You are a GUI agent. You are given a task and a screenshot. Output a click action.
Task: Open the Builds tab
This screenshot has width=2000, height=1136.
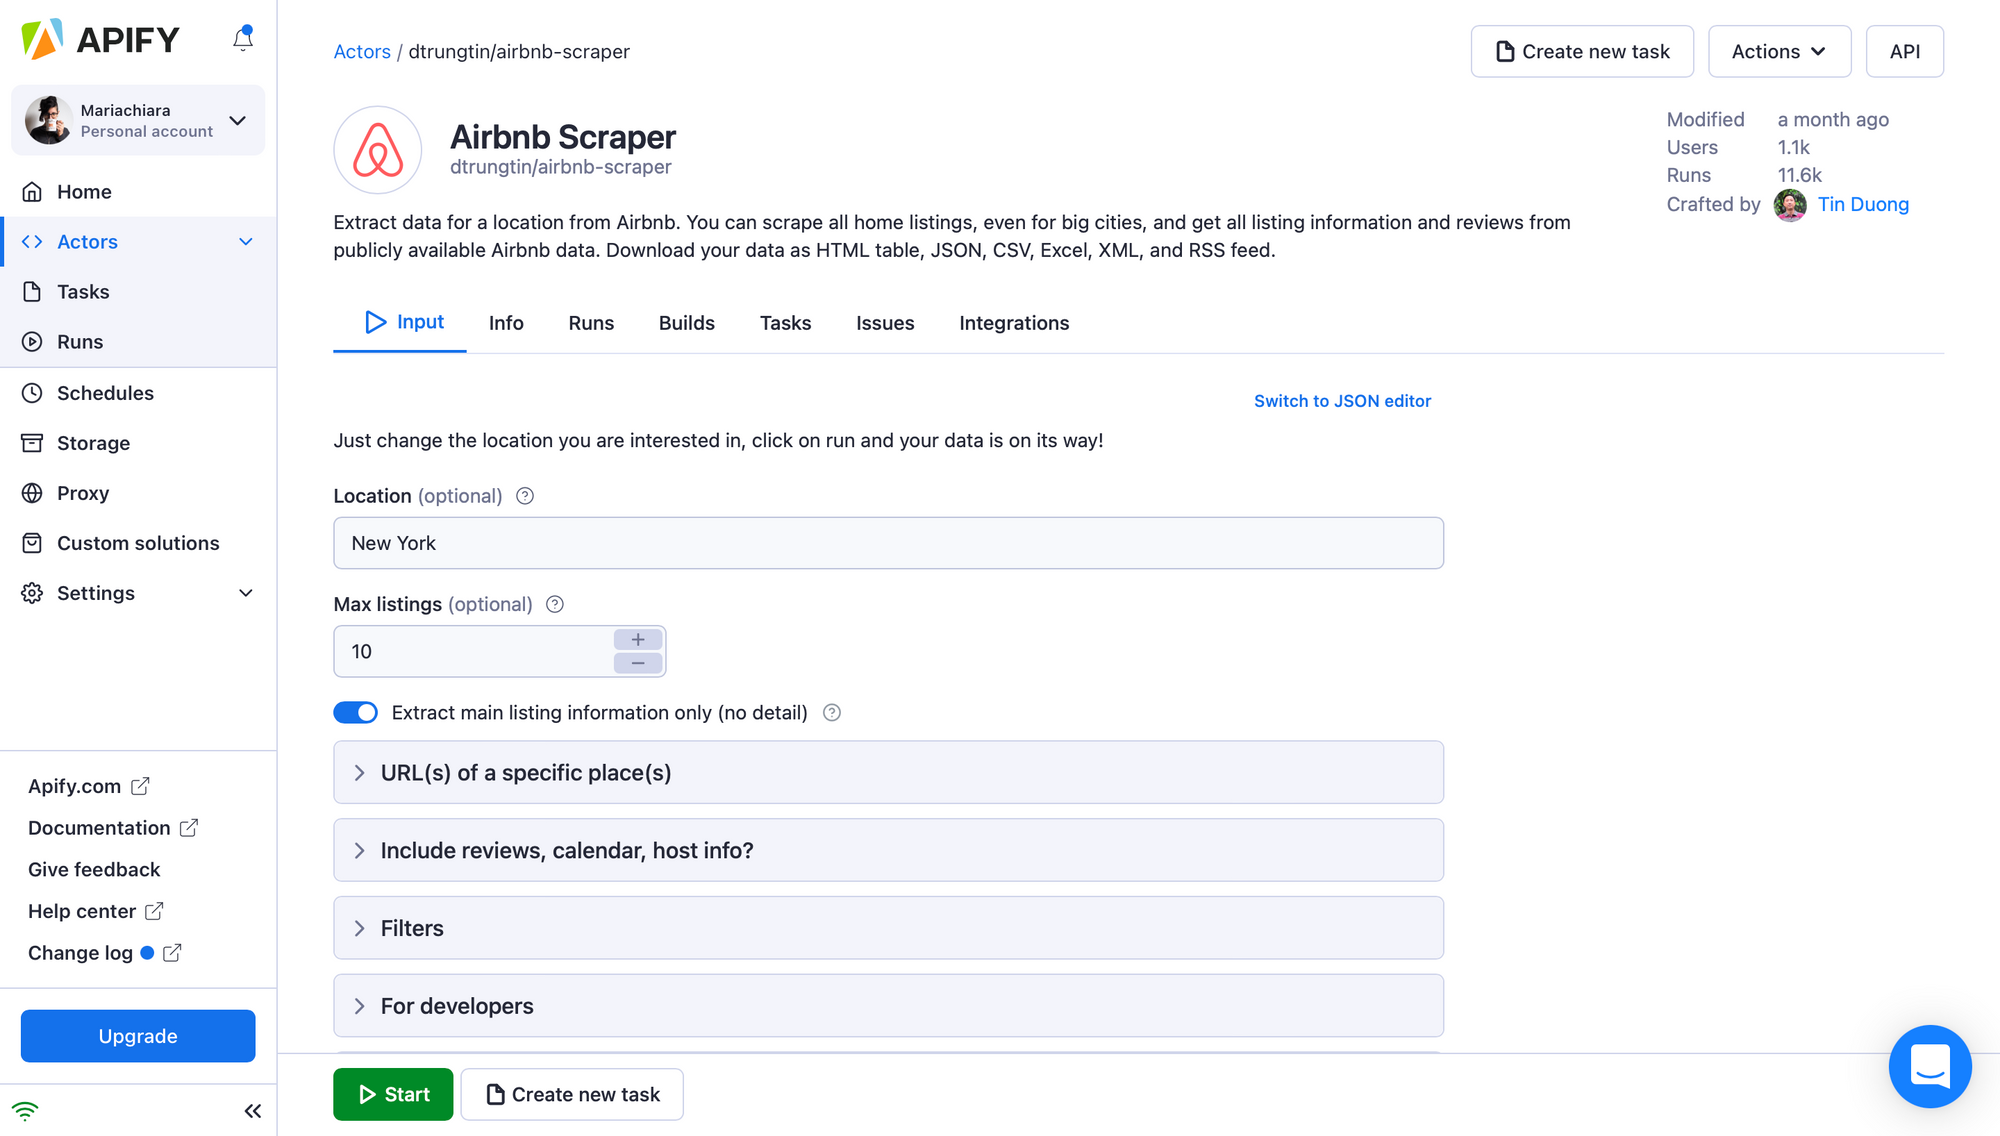(686, 323)
